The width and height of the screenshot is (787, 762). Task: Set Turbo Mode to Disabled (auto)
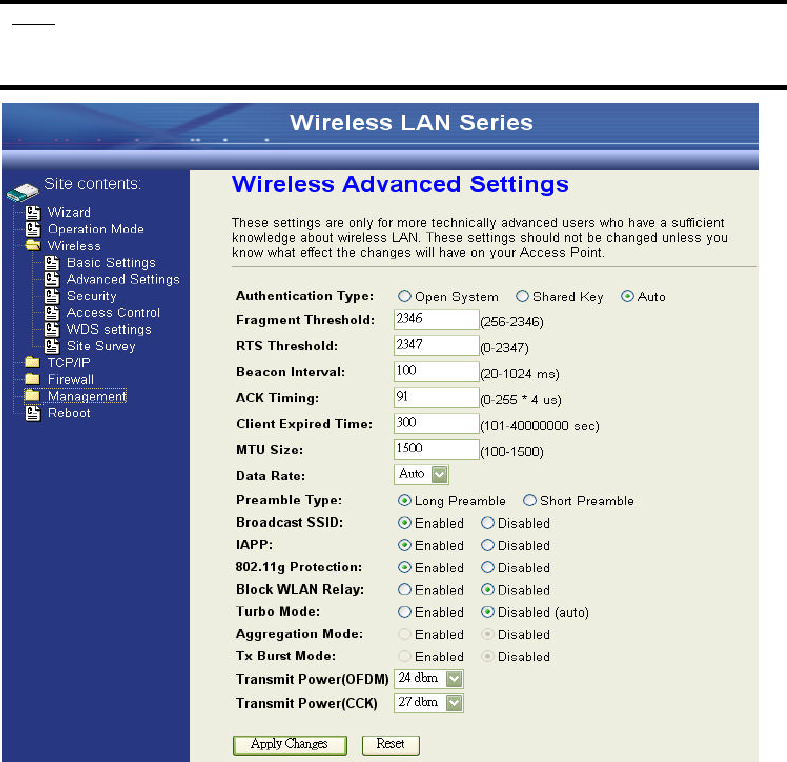(x=488, y=612)
